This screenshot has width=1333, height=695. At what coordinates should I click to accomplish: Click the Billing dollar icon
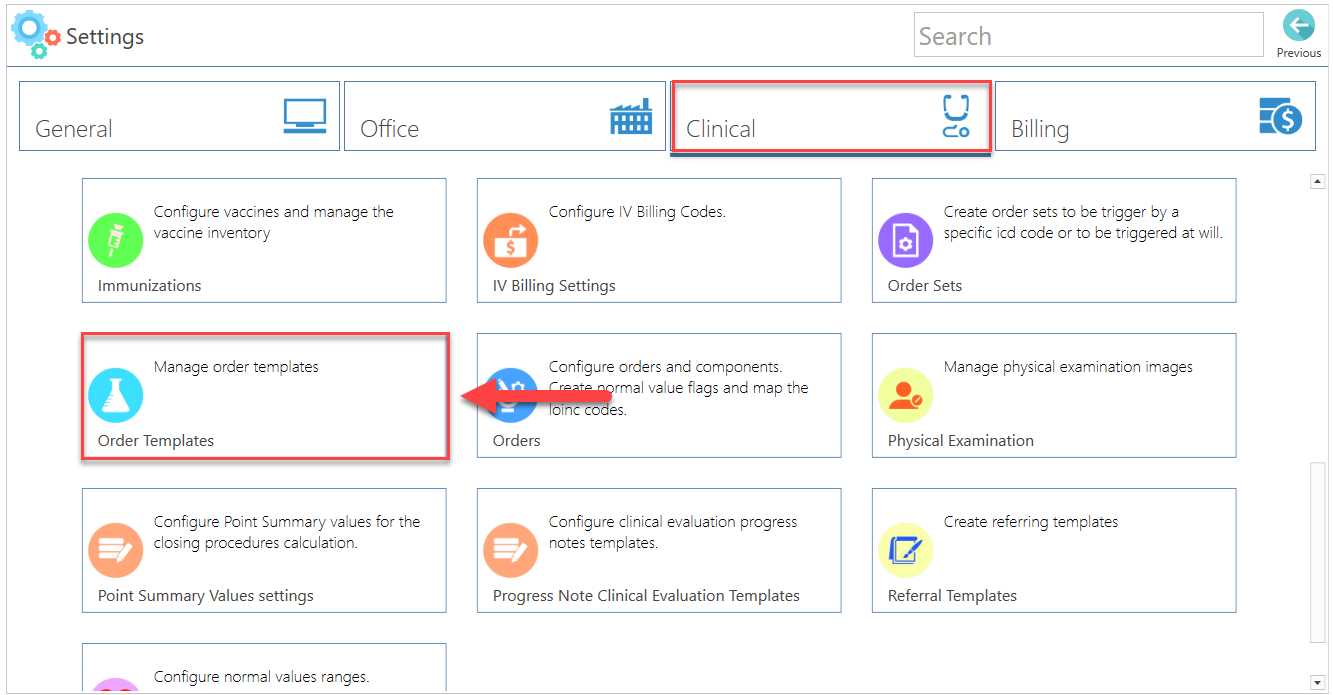point(1280,117)
